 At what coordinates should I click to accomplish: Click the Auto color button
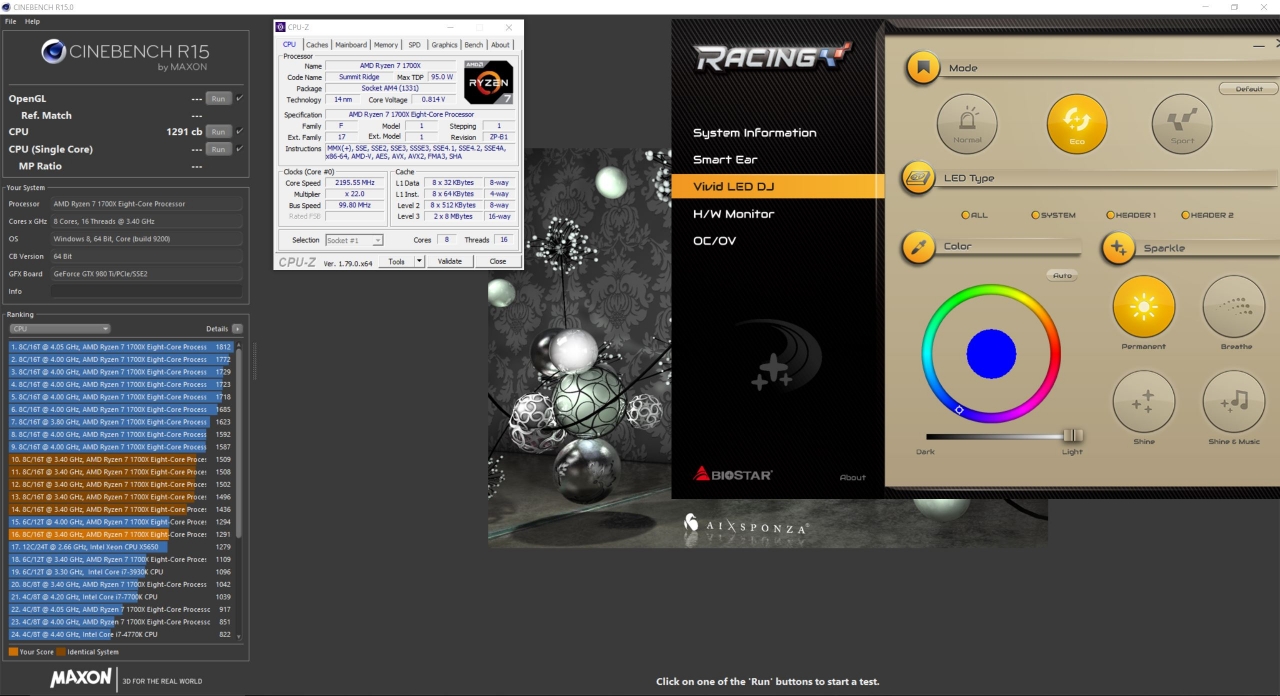[x=1063, y=275]
